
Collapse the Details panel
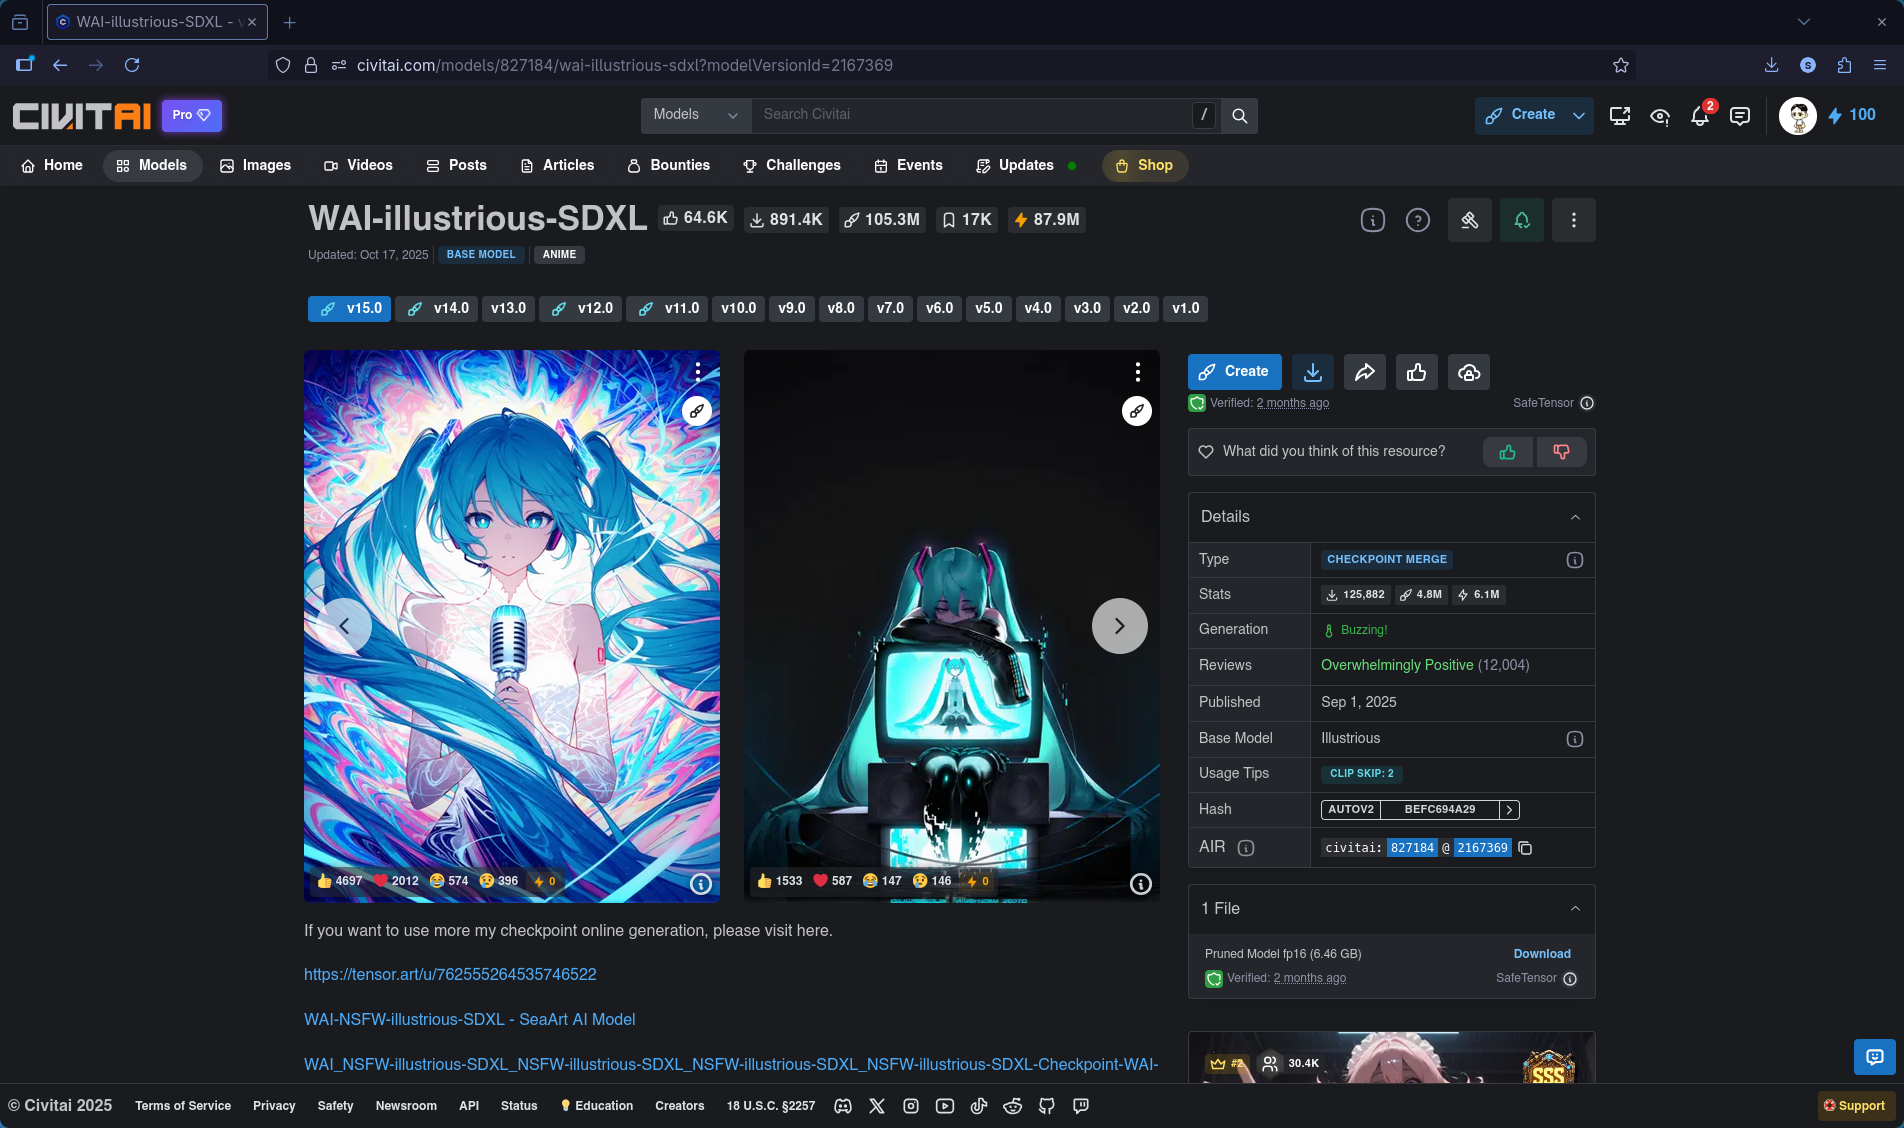(x=1574, y=517)
